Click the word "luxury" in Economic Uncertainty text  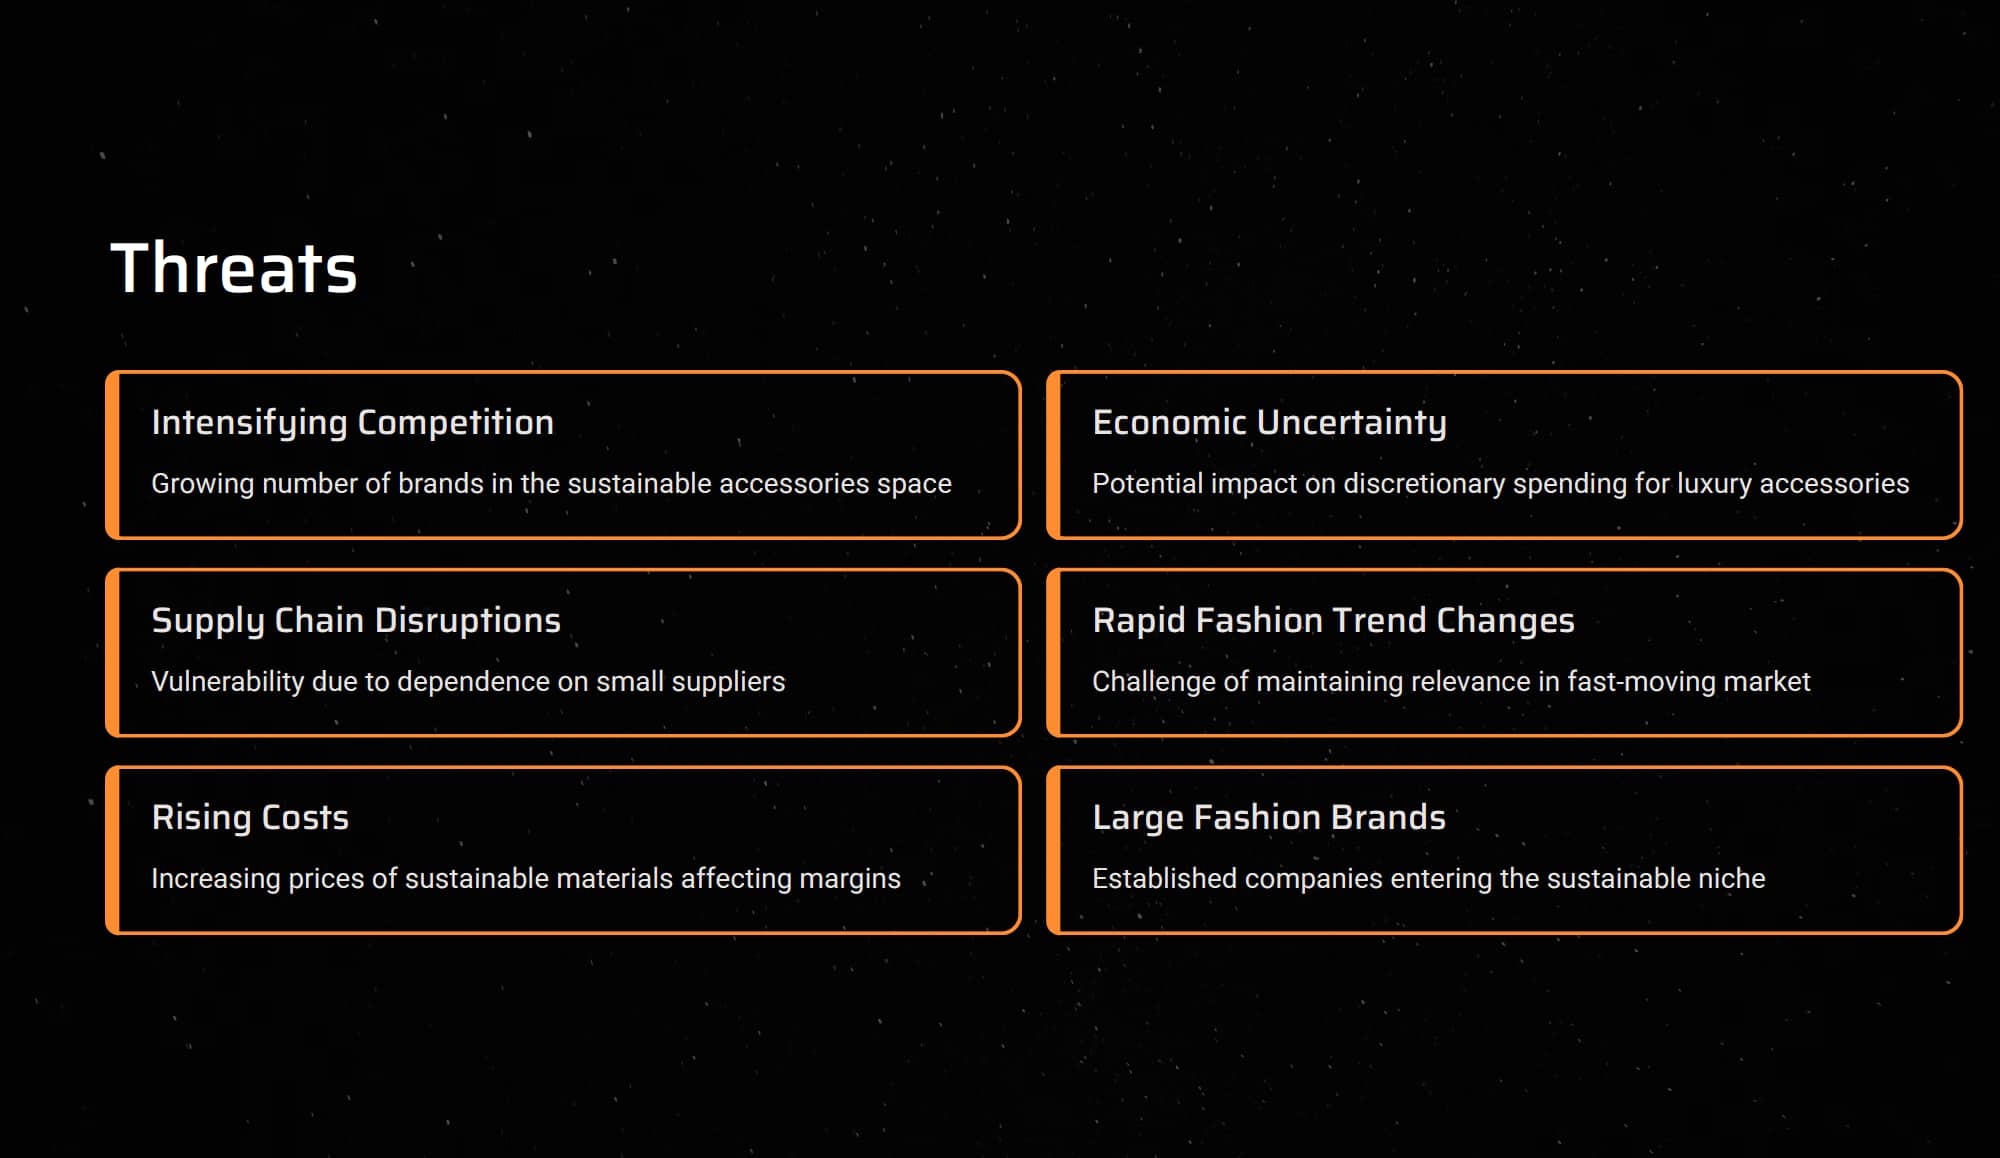point(1713,484)
